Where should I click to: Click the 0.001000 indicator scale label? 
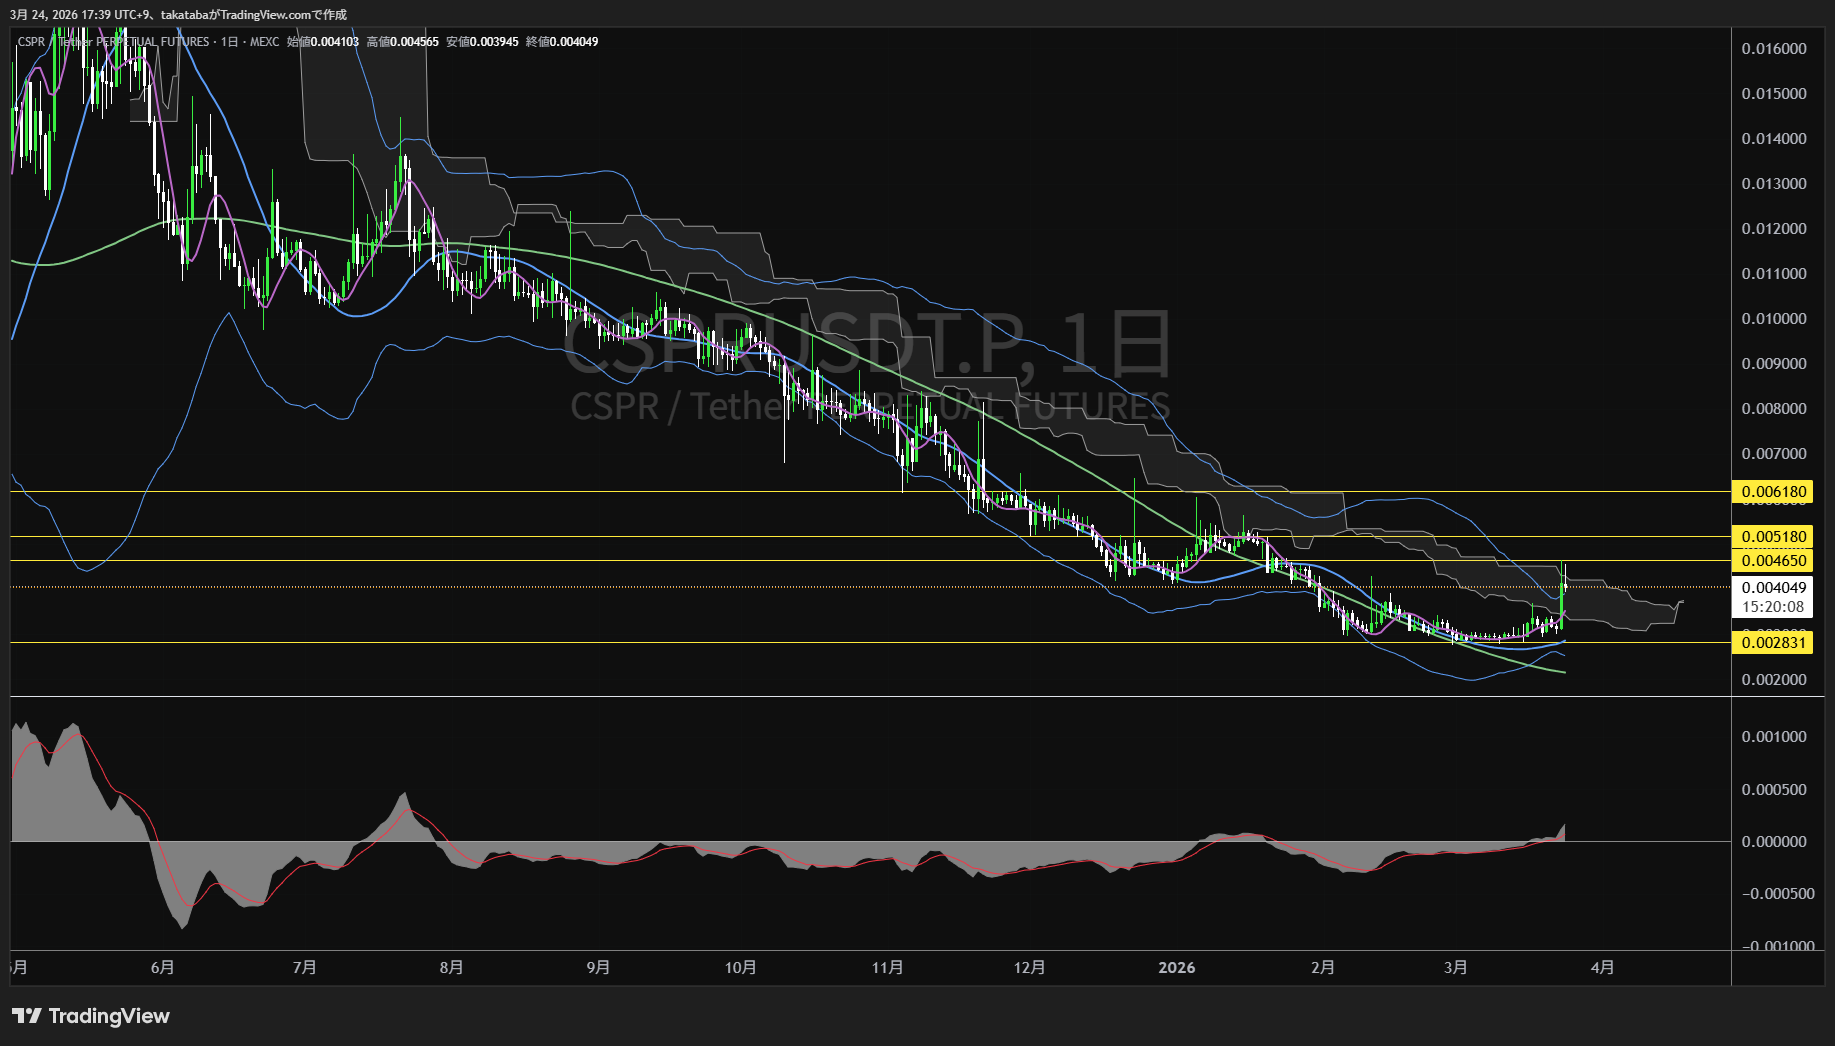(1773, 737)
